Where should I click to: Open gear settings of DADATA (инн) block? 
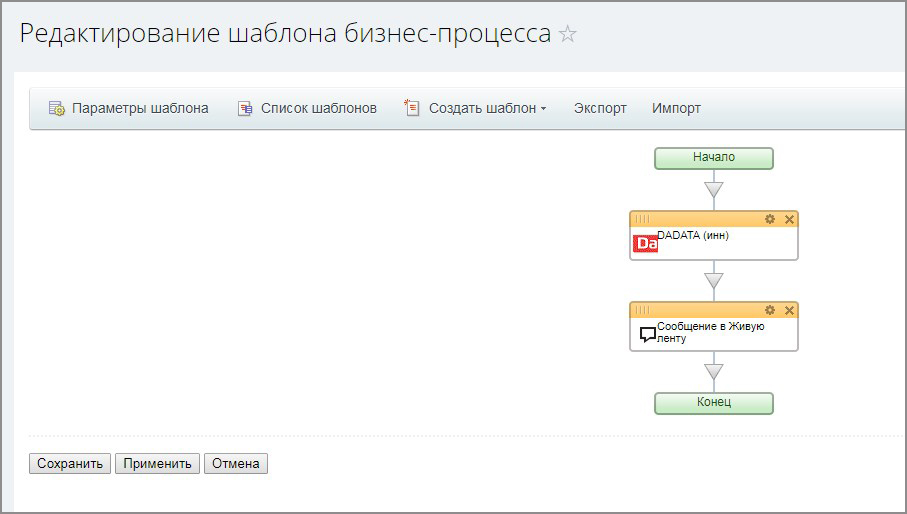pyautogui.click(x=770, y=219)
